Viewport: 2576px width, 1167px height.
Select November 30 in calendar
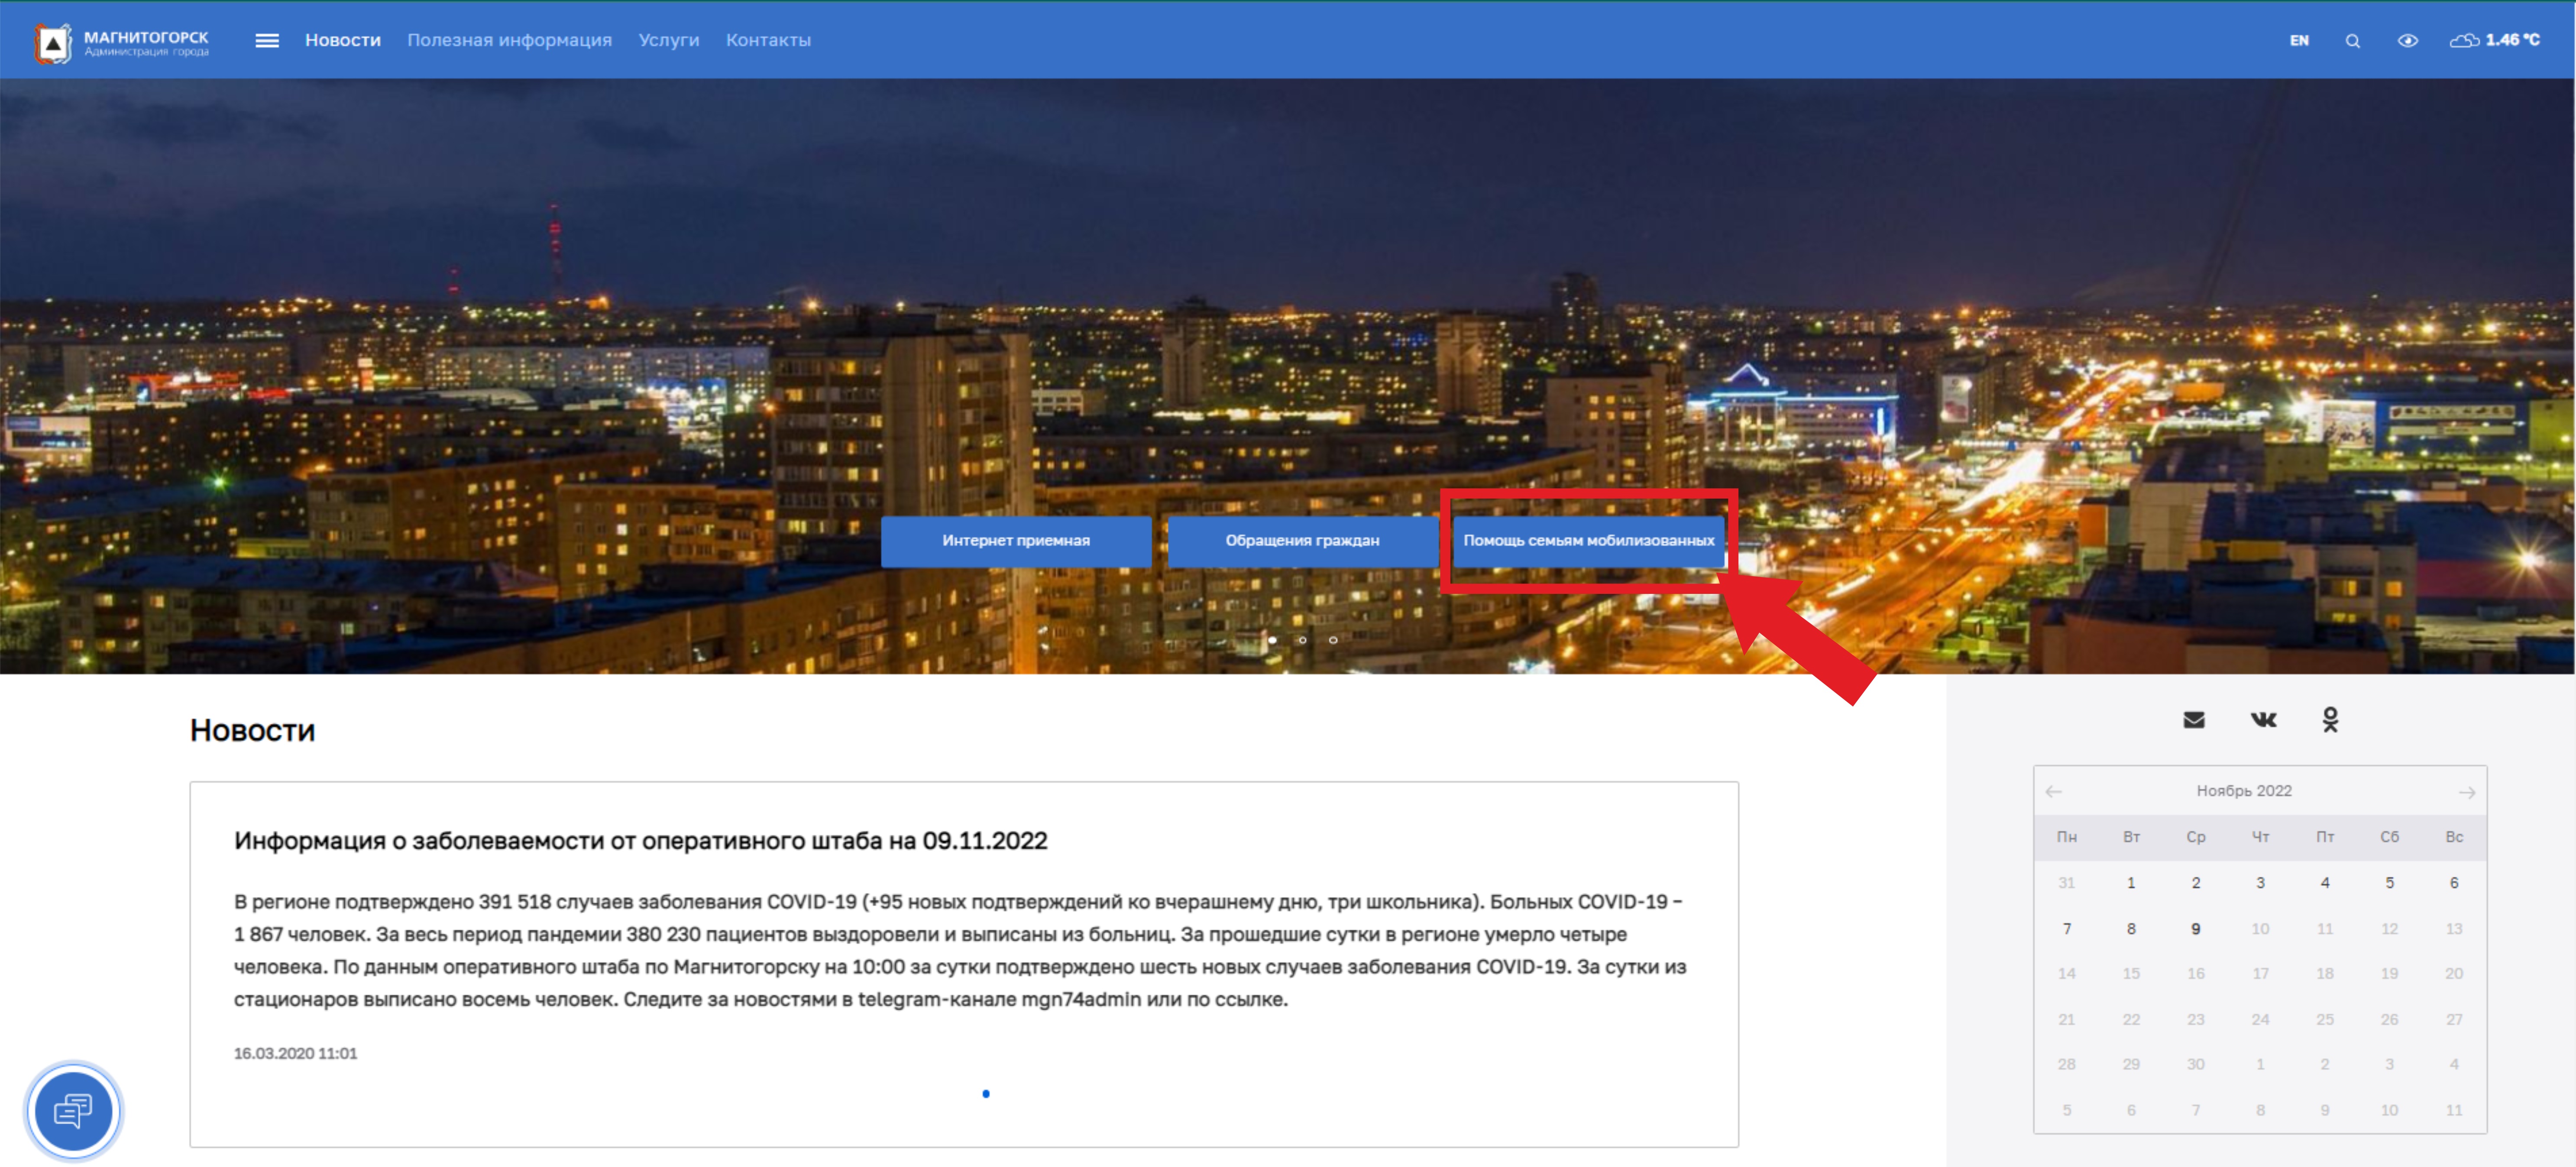tap(2196, 1065)
